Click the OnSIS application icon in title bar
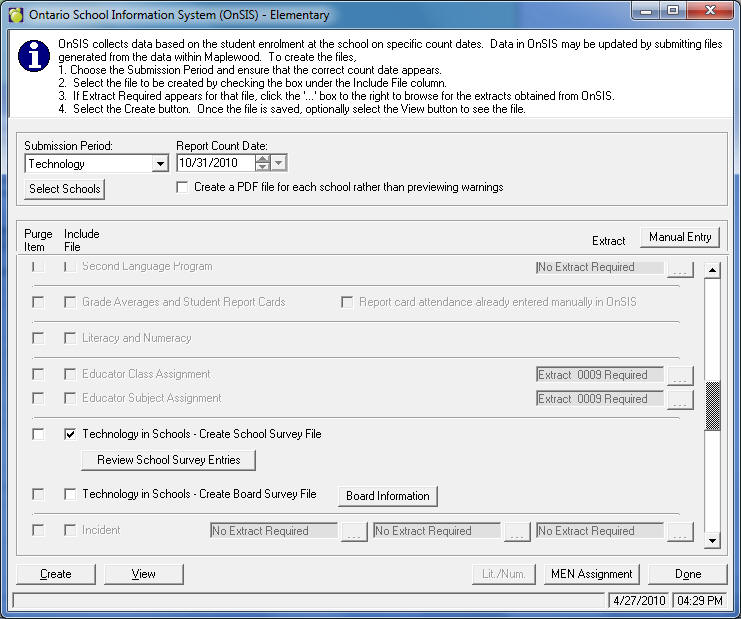This screenshot has height=619, width=741. point(15,14)
